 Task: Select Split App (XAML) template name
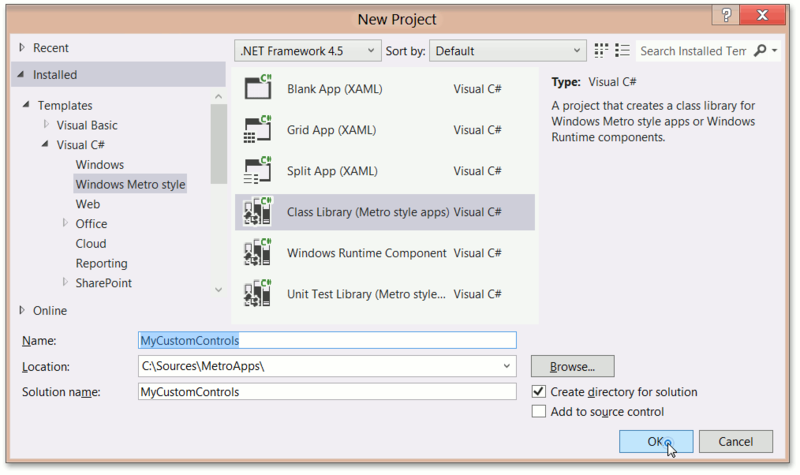[x=332, y=171]
